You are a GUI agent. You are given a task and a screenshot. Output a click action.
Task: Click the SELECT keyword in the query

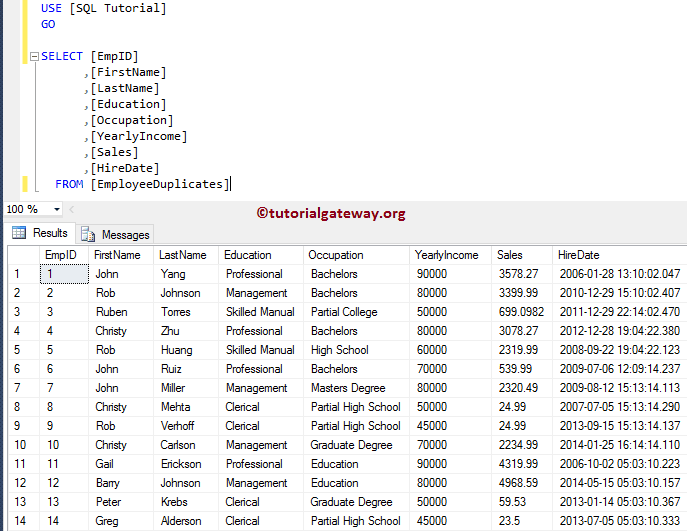point(62,56)
